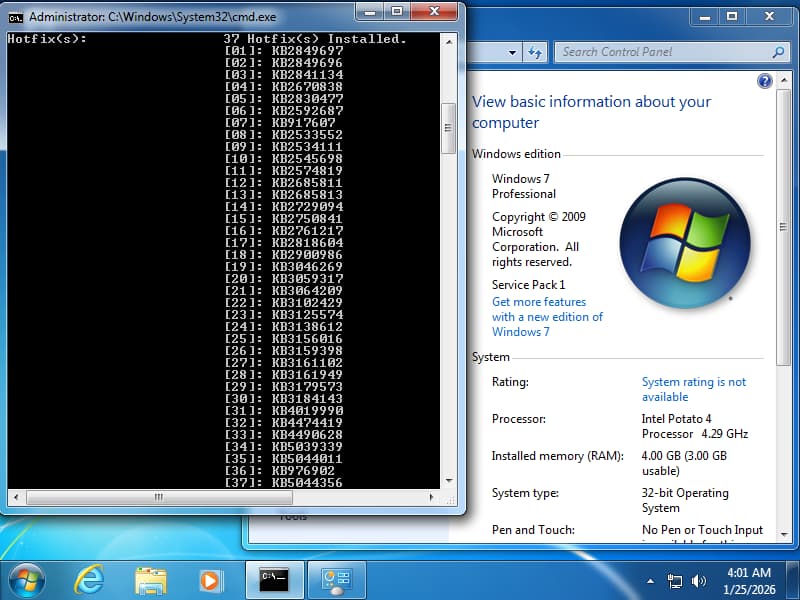
Task: Open the cmd.exe title bar system icon
Action: (16, 17)
